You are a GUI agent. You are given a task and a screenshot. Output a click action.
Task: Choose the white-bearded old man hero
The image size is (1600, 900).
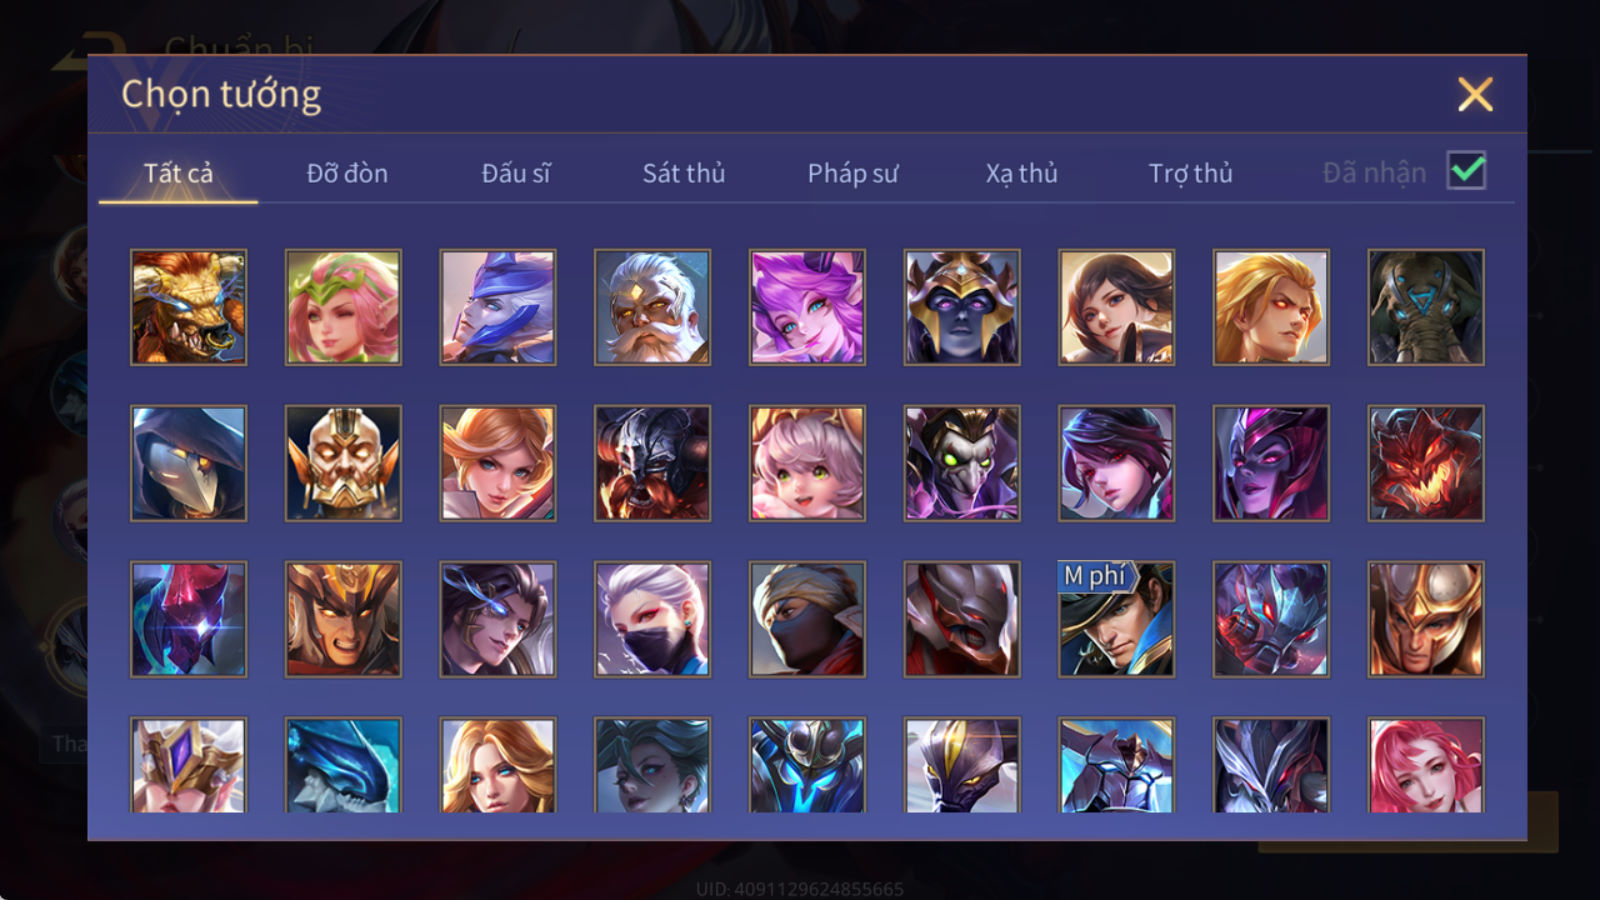[652, 307]
